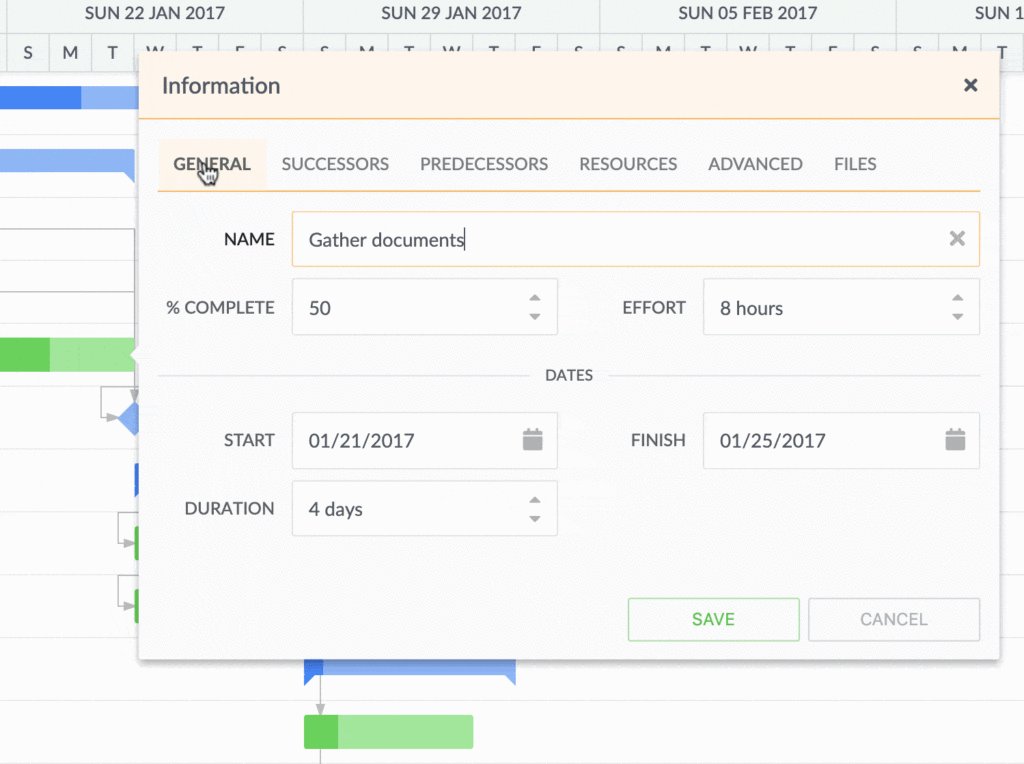
Task: Increase the Duration days value
Action: [x=535, y=499]
